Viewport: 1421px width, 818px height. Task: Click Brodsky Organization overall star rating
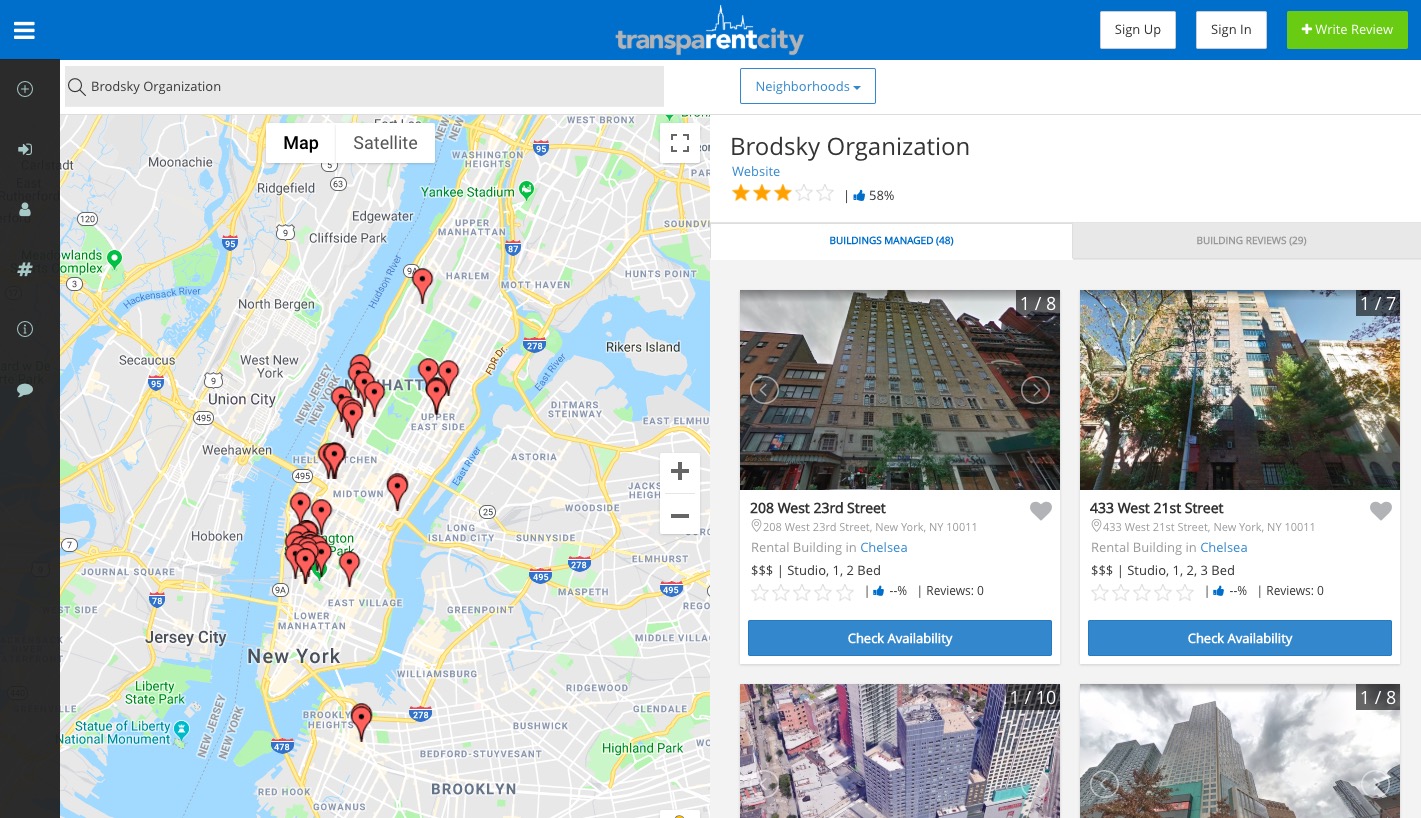pos(783,194)
